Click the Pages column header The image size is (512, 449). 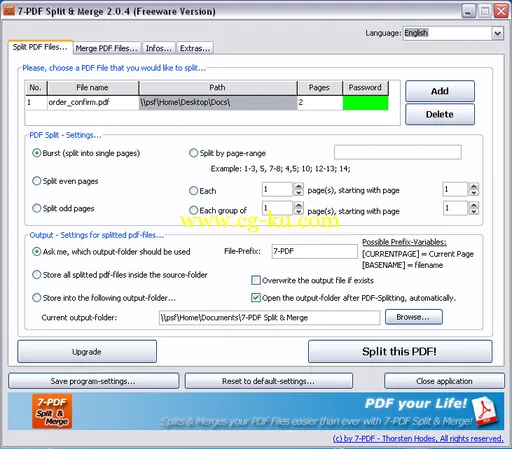point(320,88)
